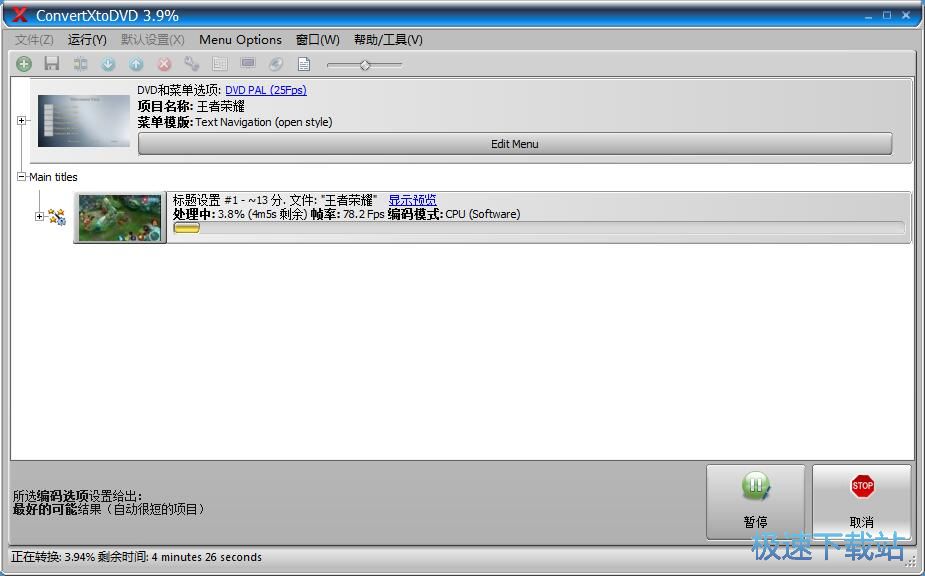Click the 取消 stop button
This screenshot has width=925, height=576.
click(862, 502)
